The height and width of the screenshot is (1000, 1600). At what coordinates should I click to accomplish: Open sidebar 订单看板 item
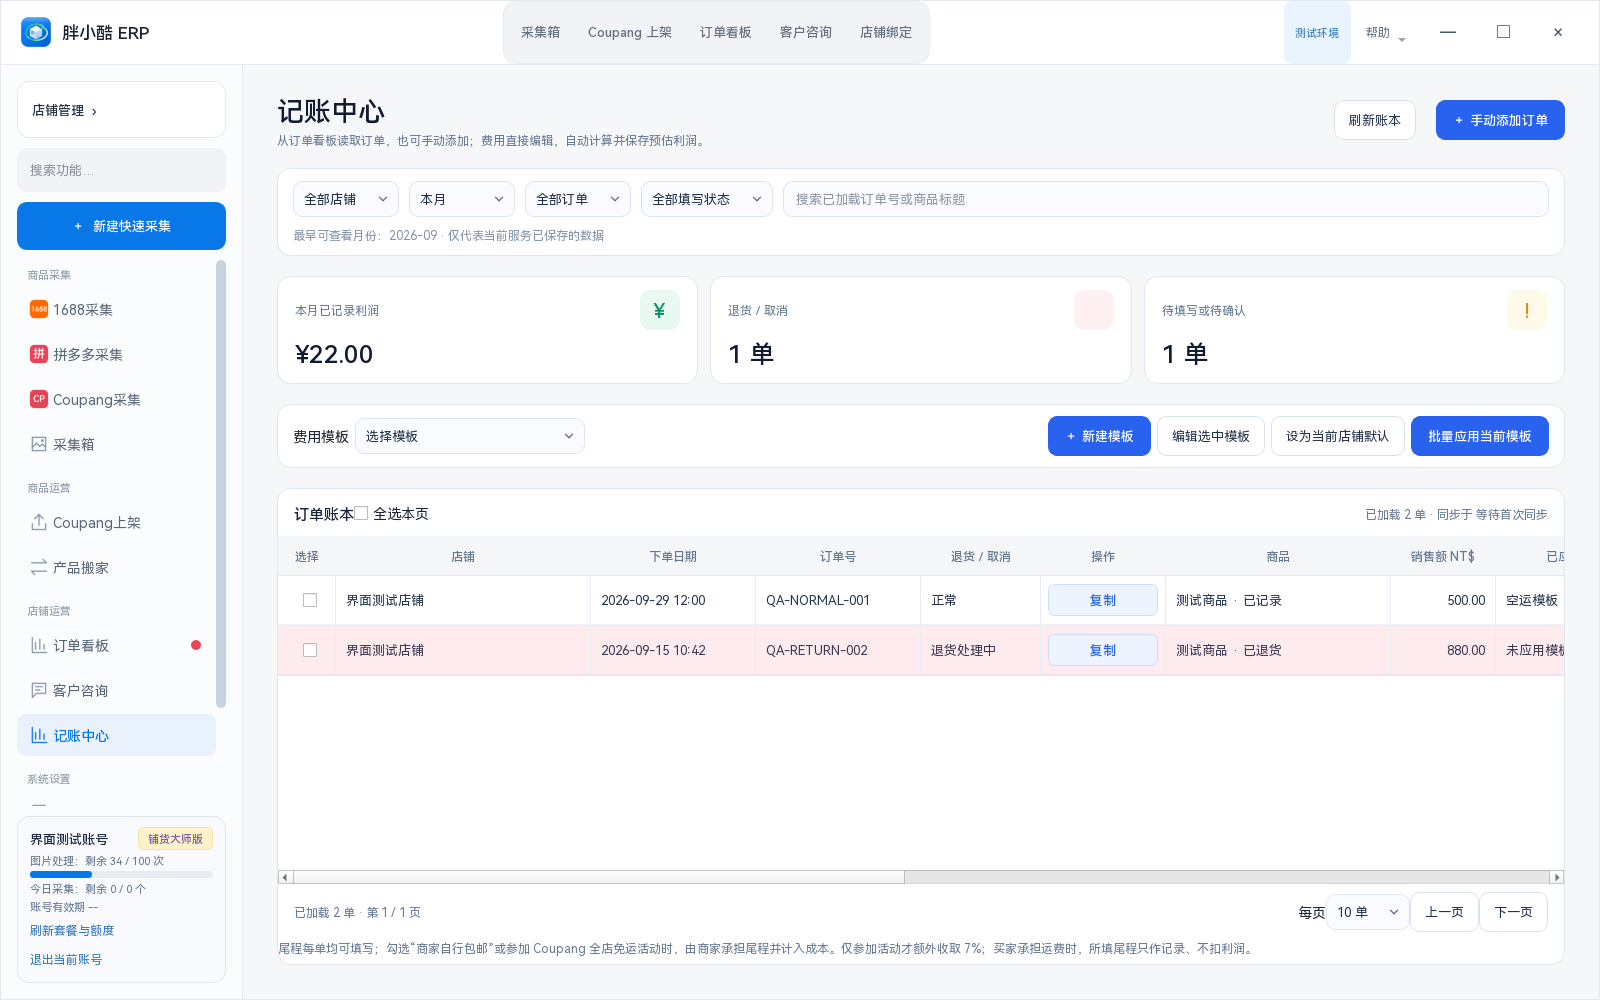116,645
